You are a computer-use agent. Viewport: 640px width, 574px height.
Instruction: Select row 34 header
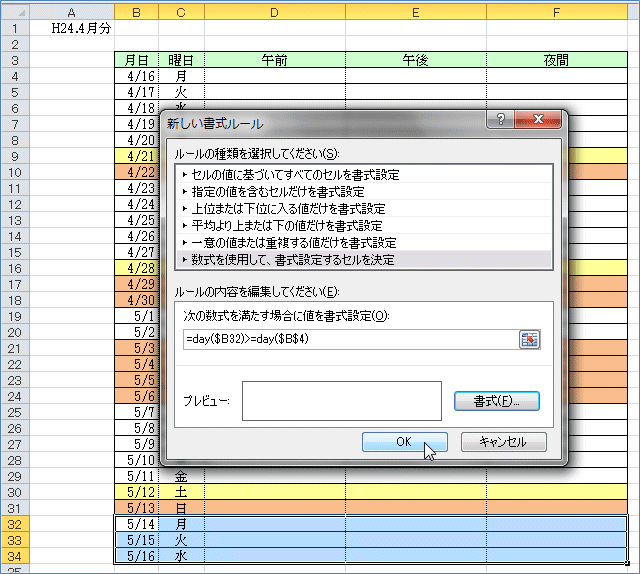[15, 556]
